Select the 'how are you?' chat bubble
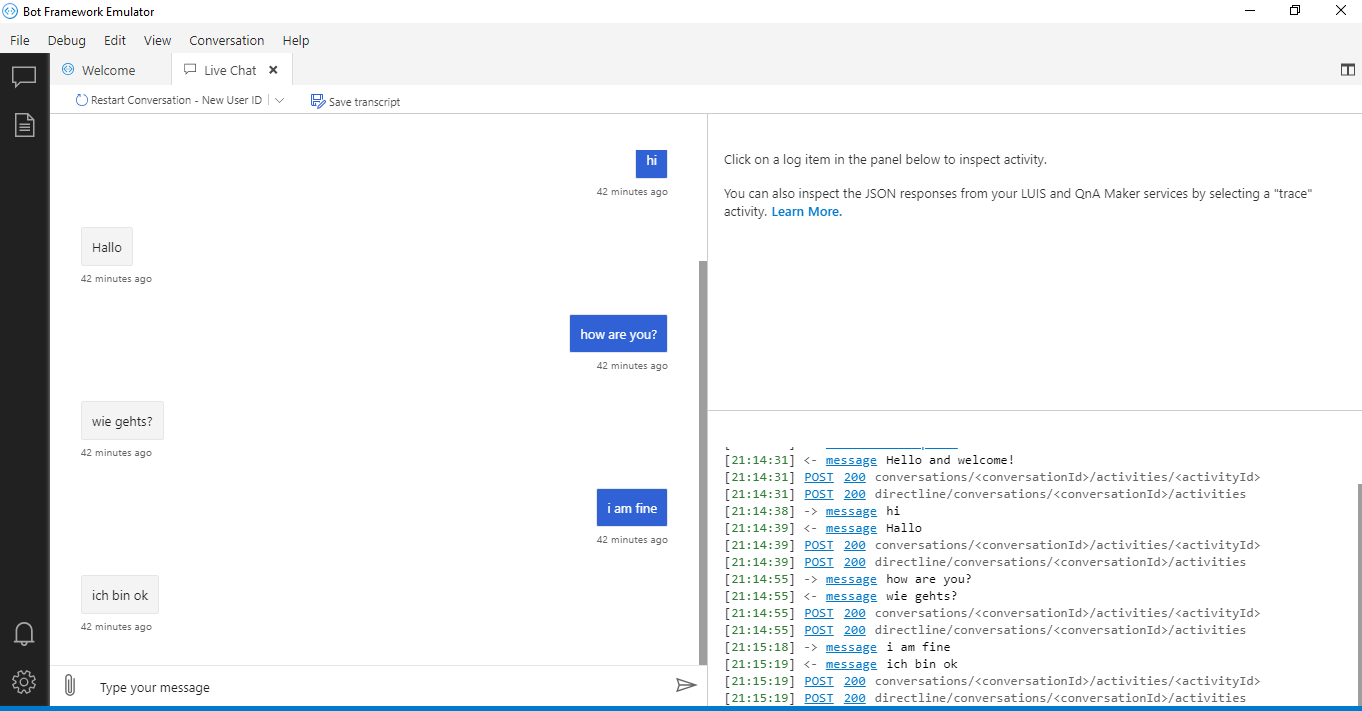1362x711 pixels. [x=618, y=334]
